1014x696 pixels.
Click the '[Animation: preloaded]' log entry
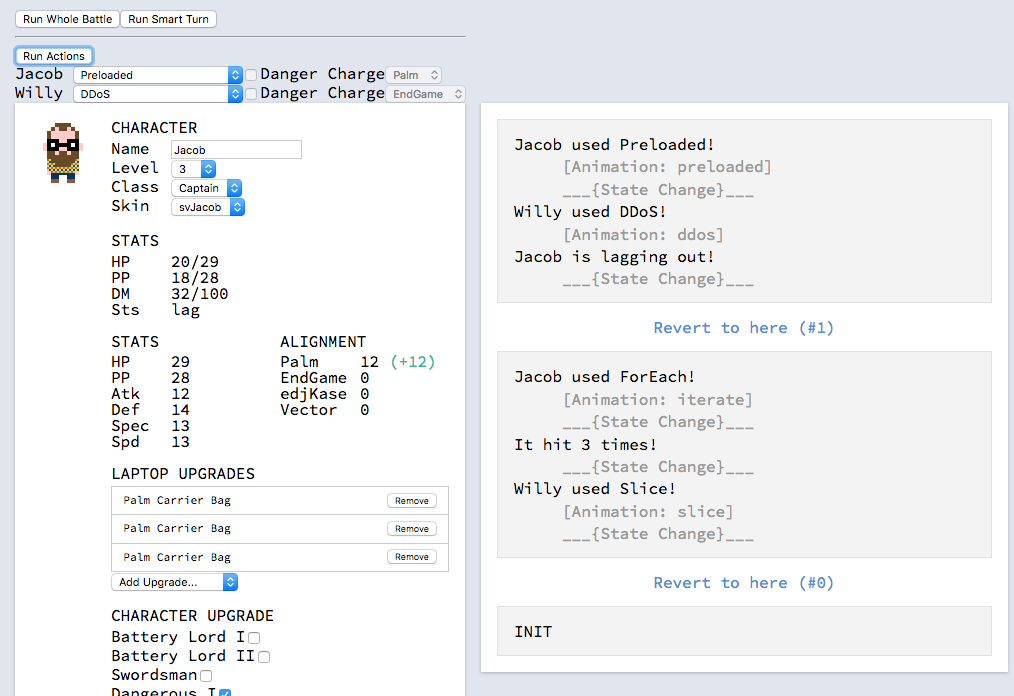(x=667, y=167)
